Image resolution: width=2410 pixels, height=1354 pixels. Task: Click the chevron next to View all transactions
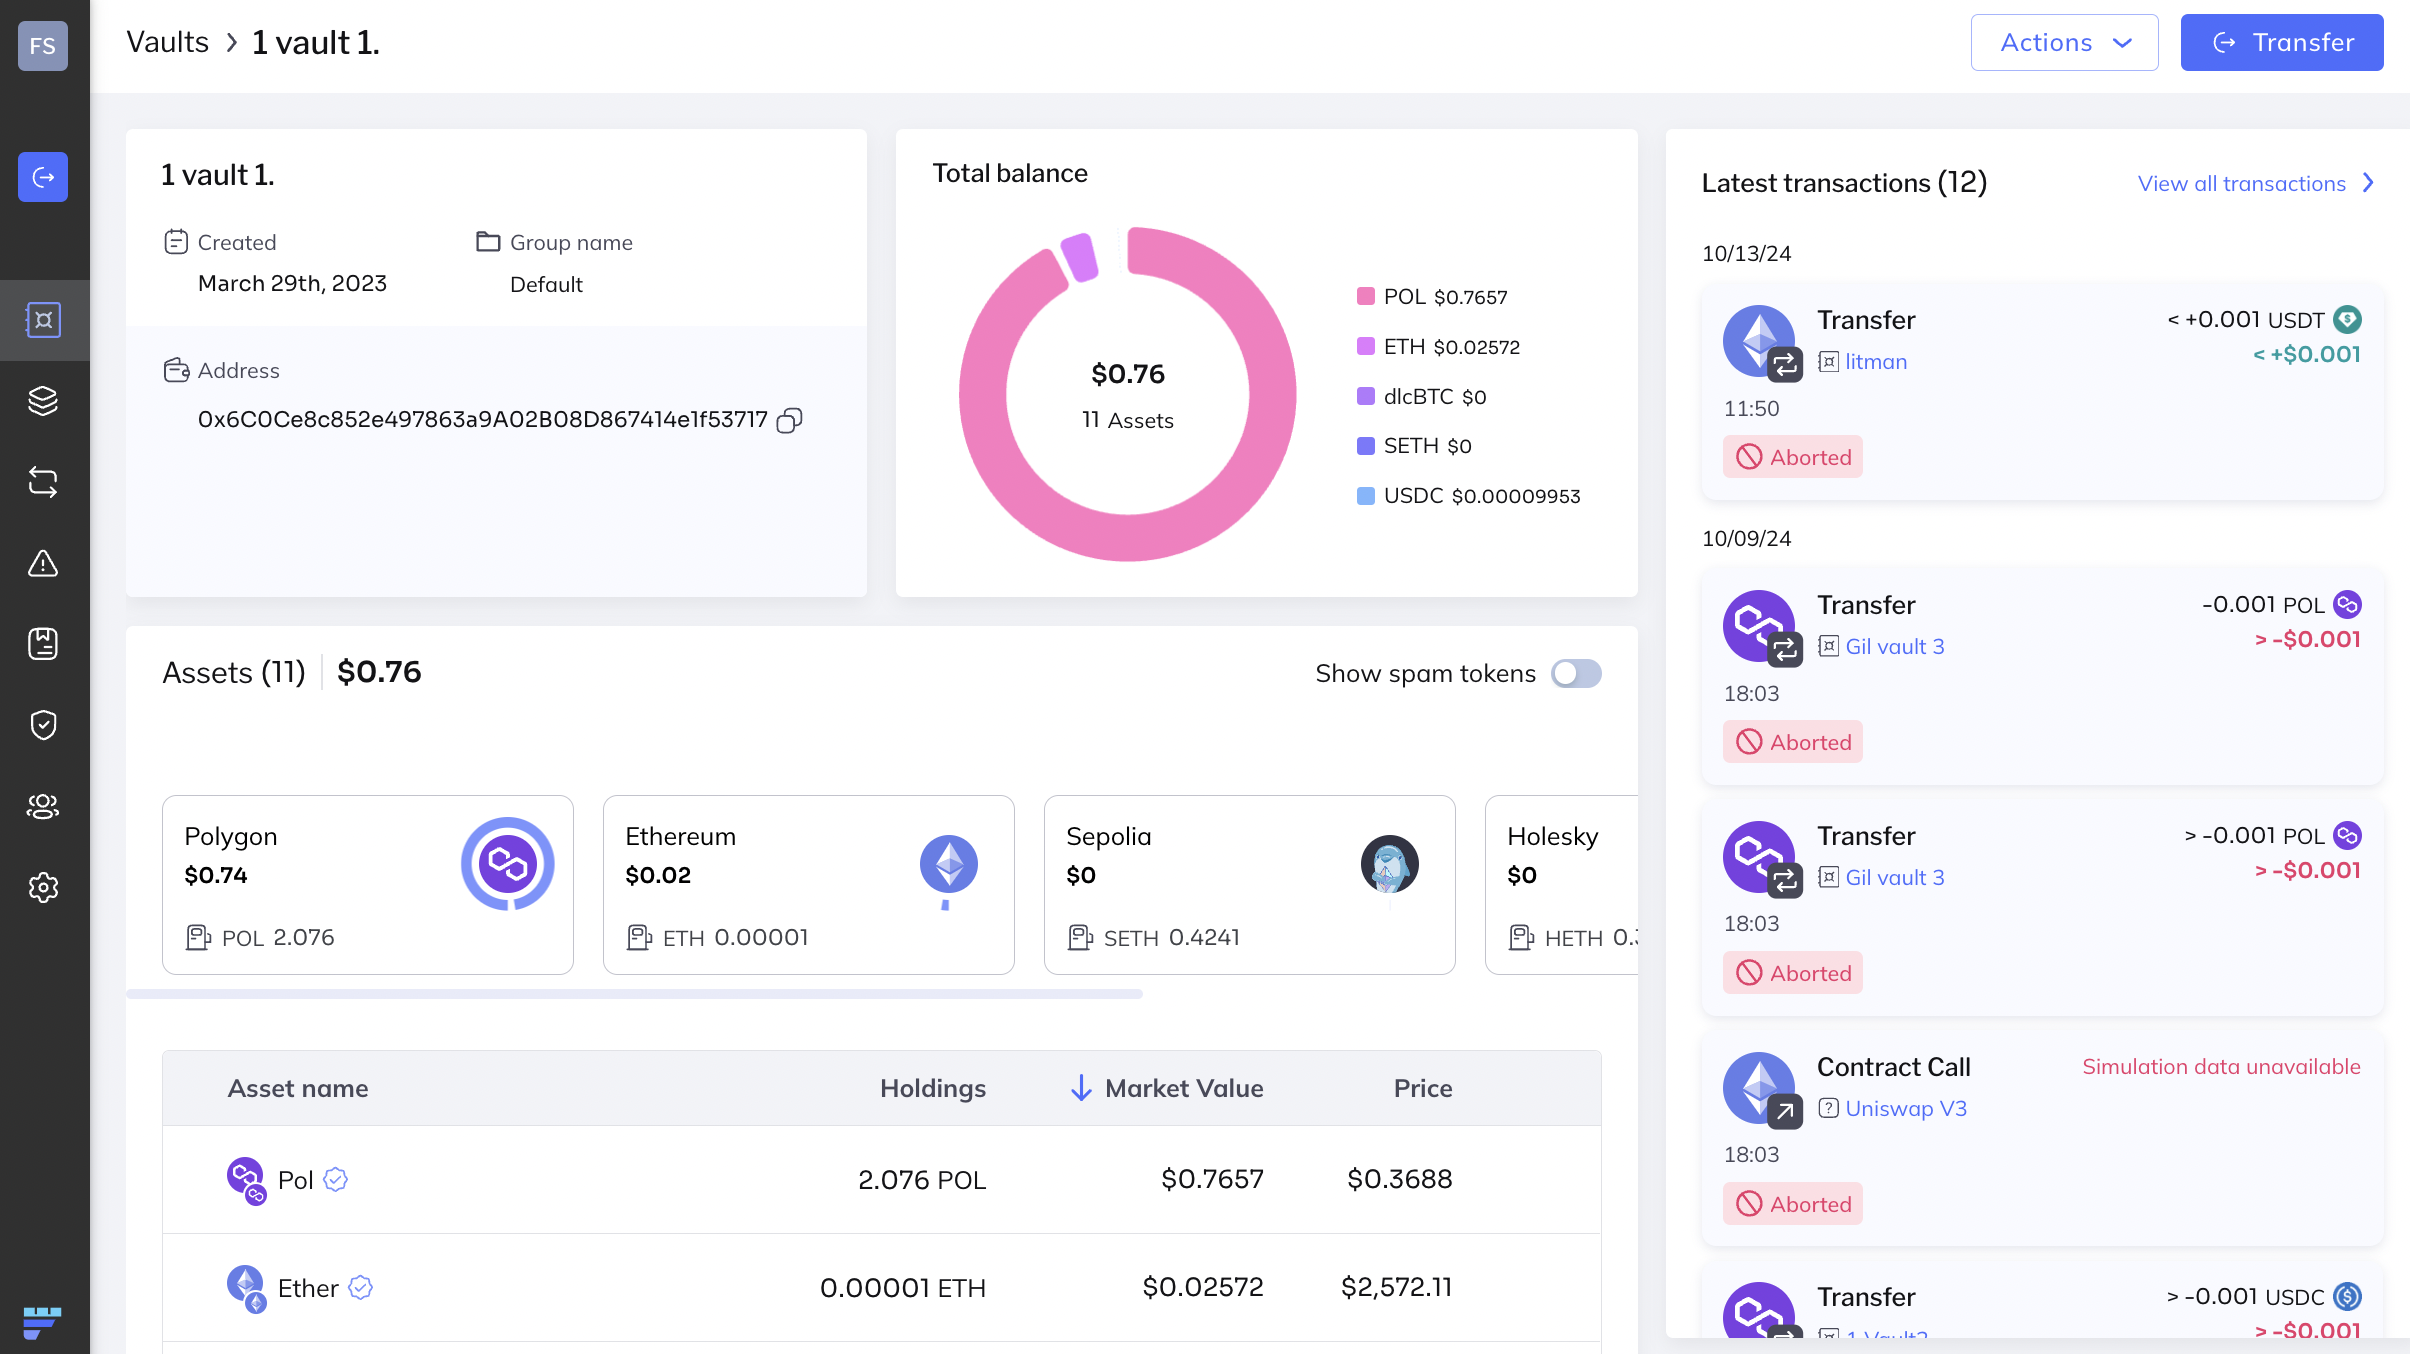(2368, 183)
